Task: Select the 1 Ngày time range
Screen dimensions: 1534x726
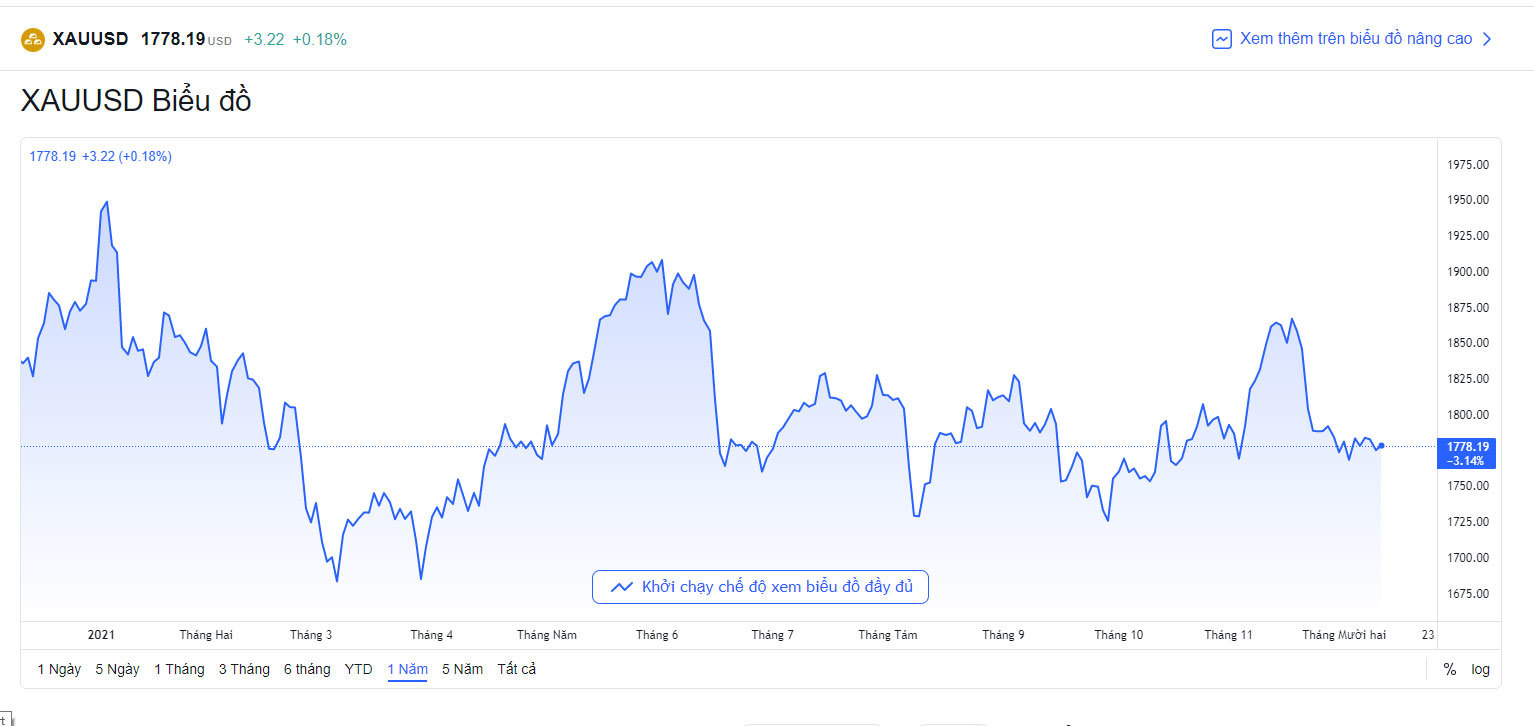Action: coord(59,669)
